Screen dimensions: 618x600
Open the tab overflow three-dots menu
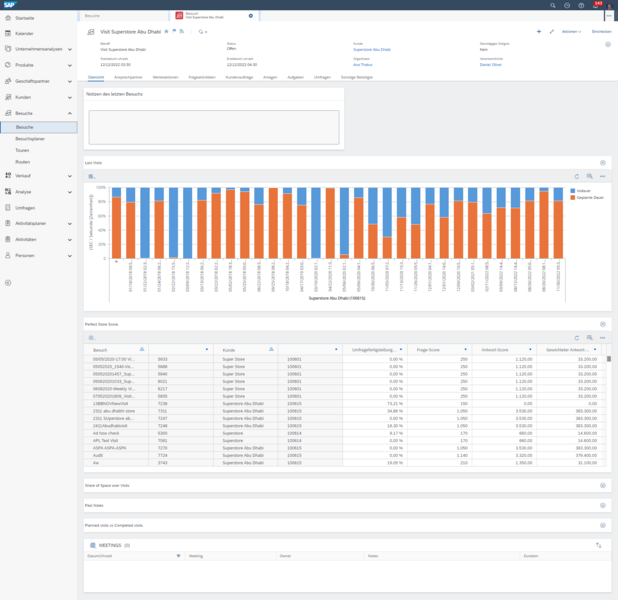[609, 16]
